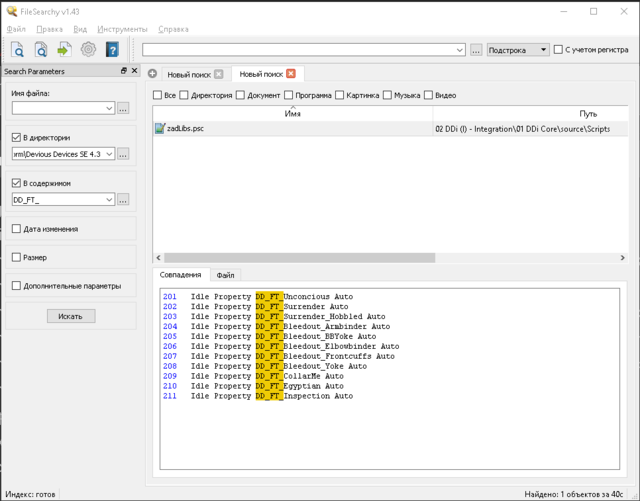Open help via the question mark icon
The height and width of the screenshot is (501, 640).
pyautogui.click(x=112, y=49)
